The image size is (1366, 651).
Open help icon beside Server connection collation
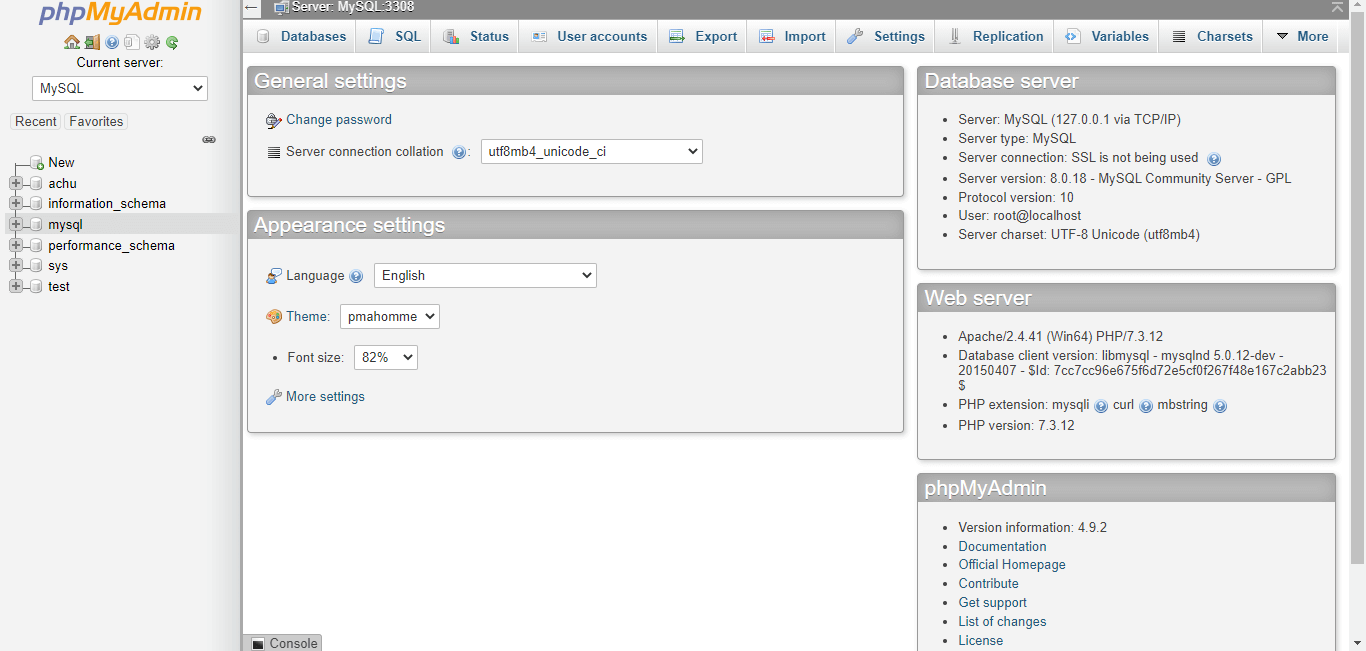point(459,153)
